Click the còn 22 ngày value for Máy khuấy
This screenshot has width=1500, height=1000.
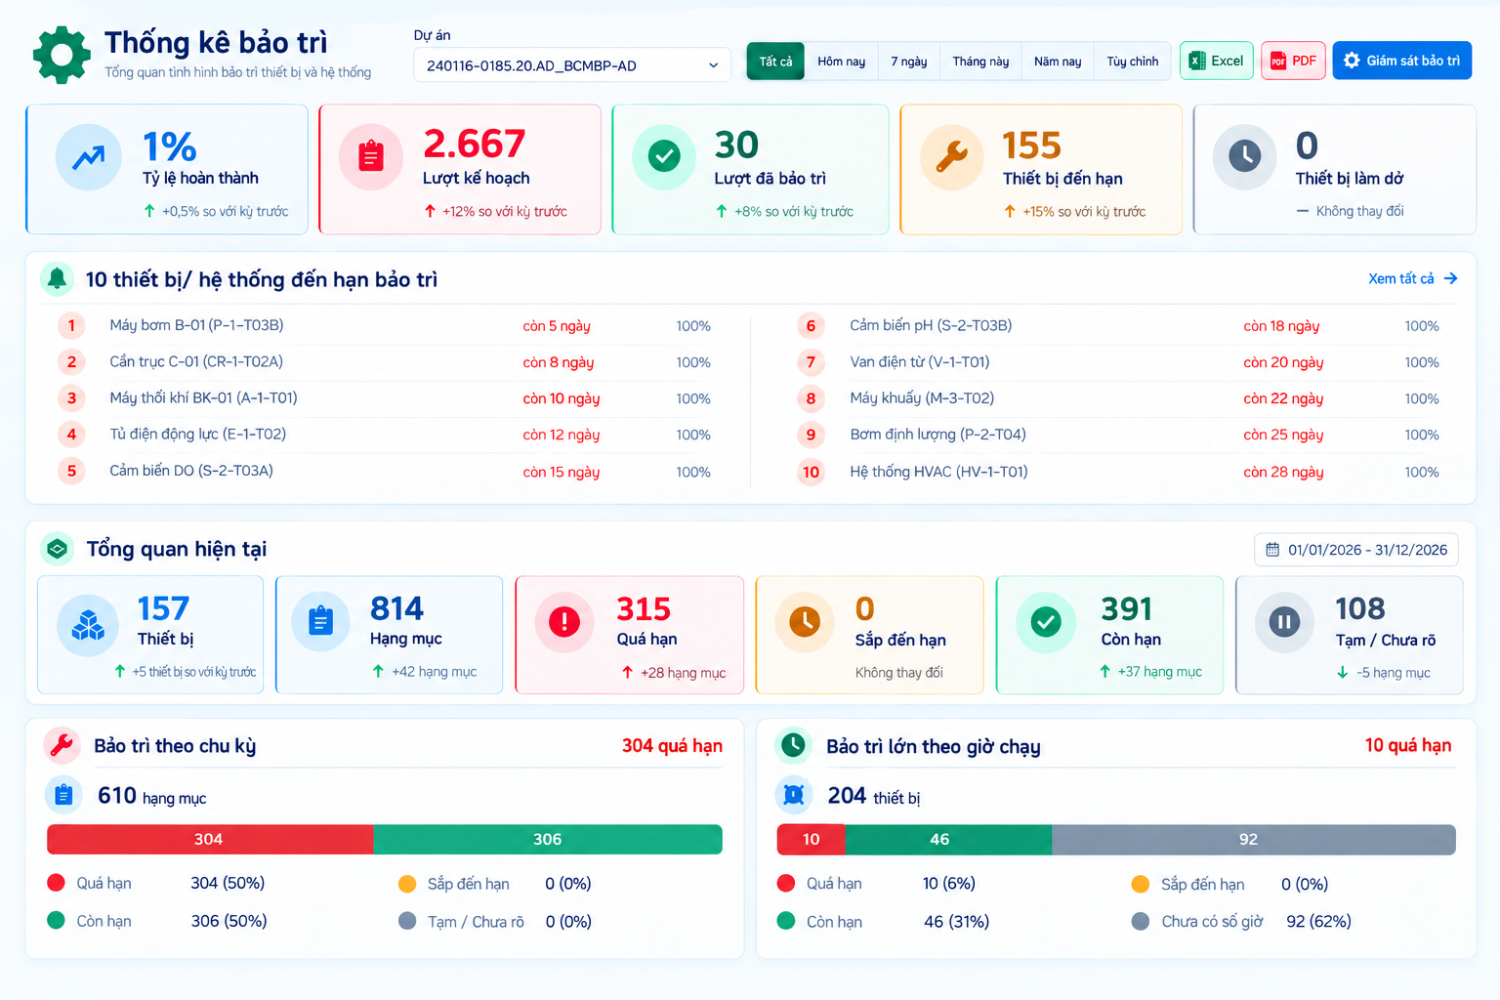pyautogui.click(x=1283, y=399)
